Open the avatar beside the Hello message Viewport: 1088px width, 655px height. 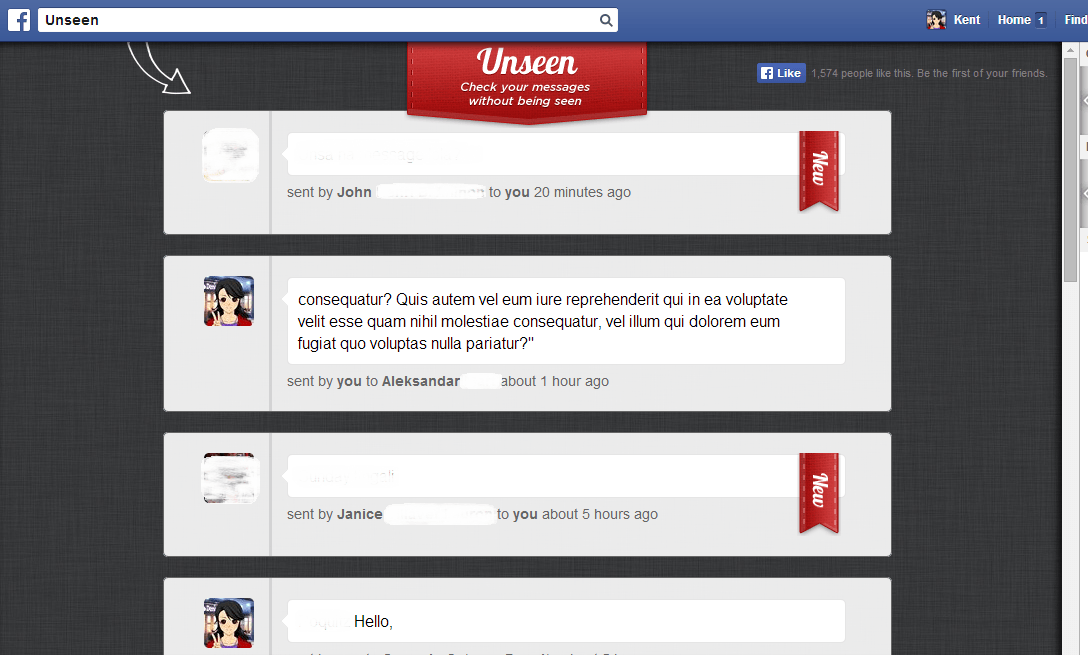pyautogui.click(x=229, y=623)
